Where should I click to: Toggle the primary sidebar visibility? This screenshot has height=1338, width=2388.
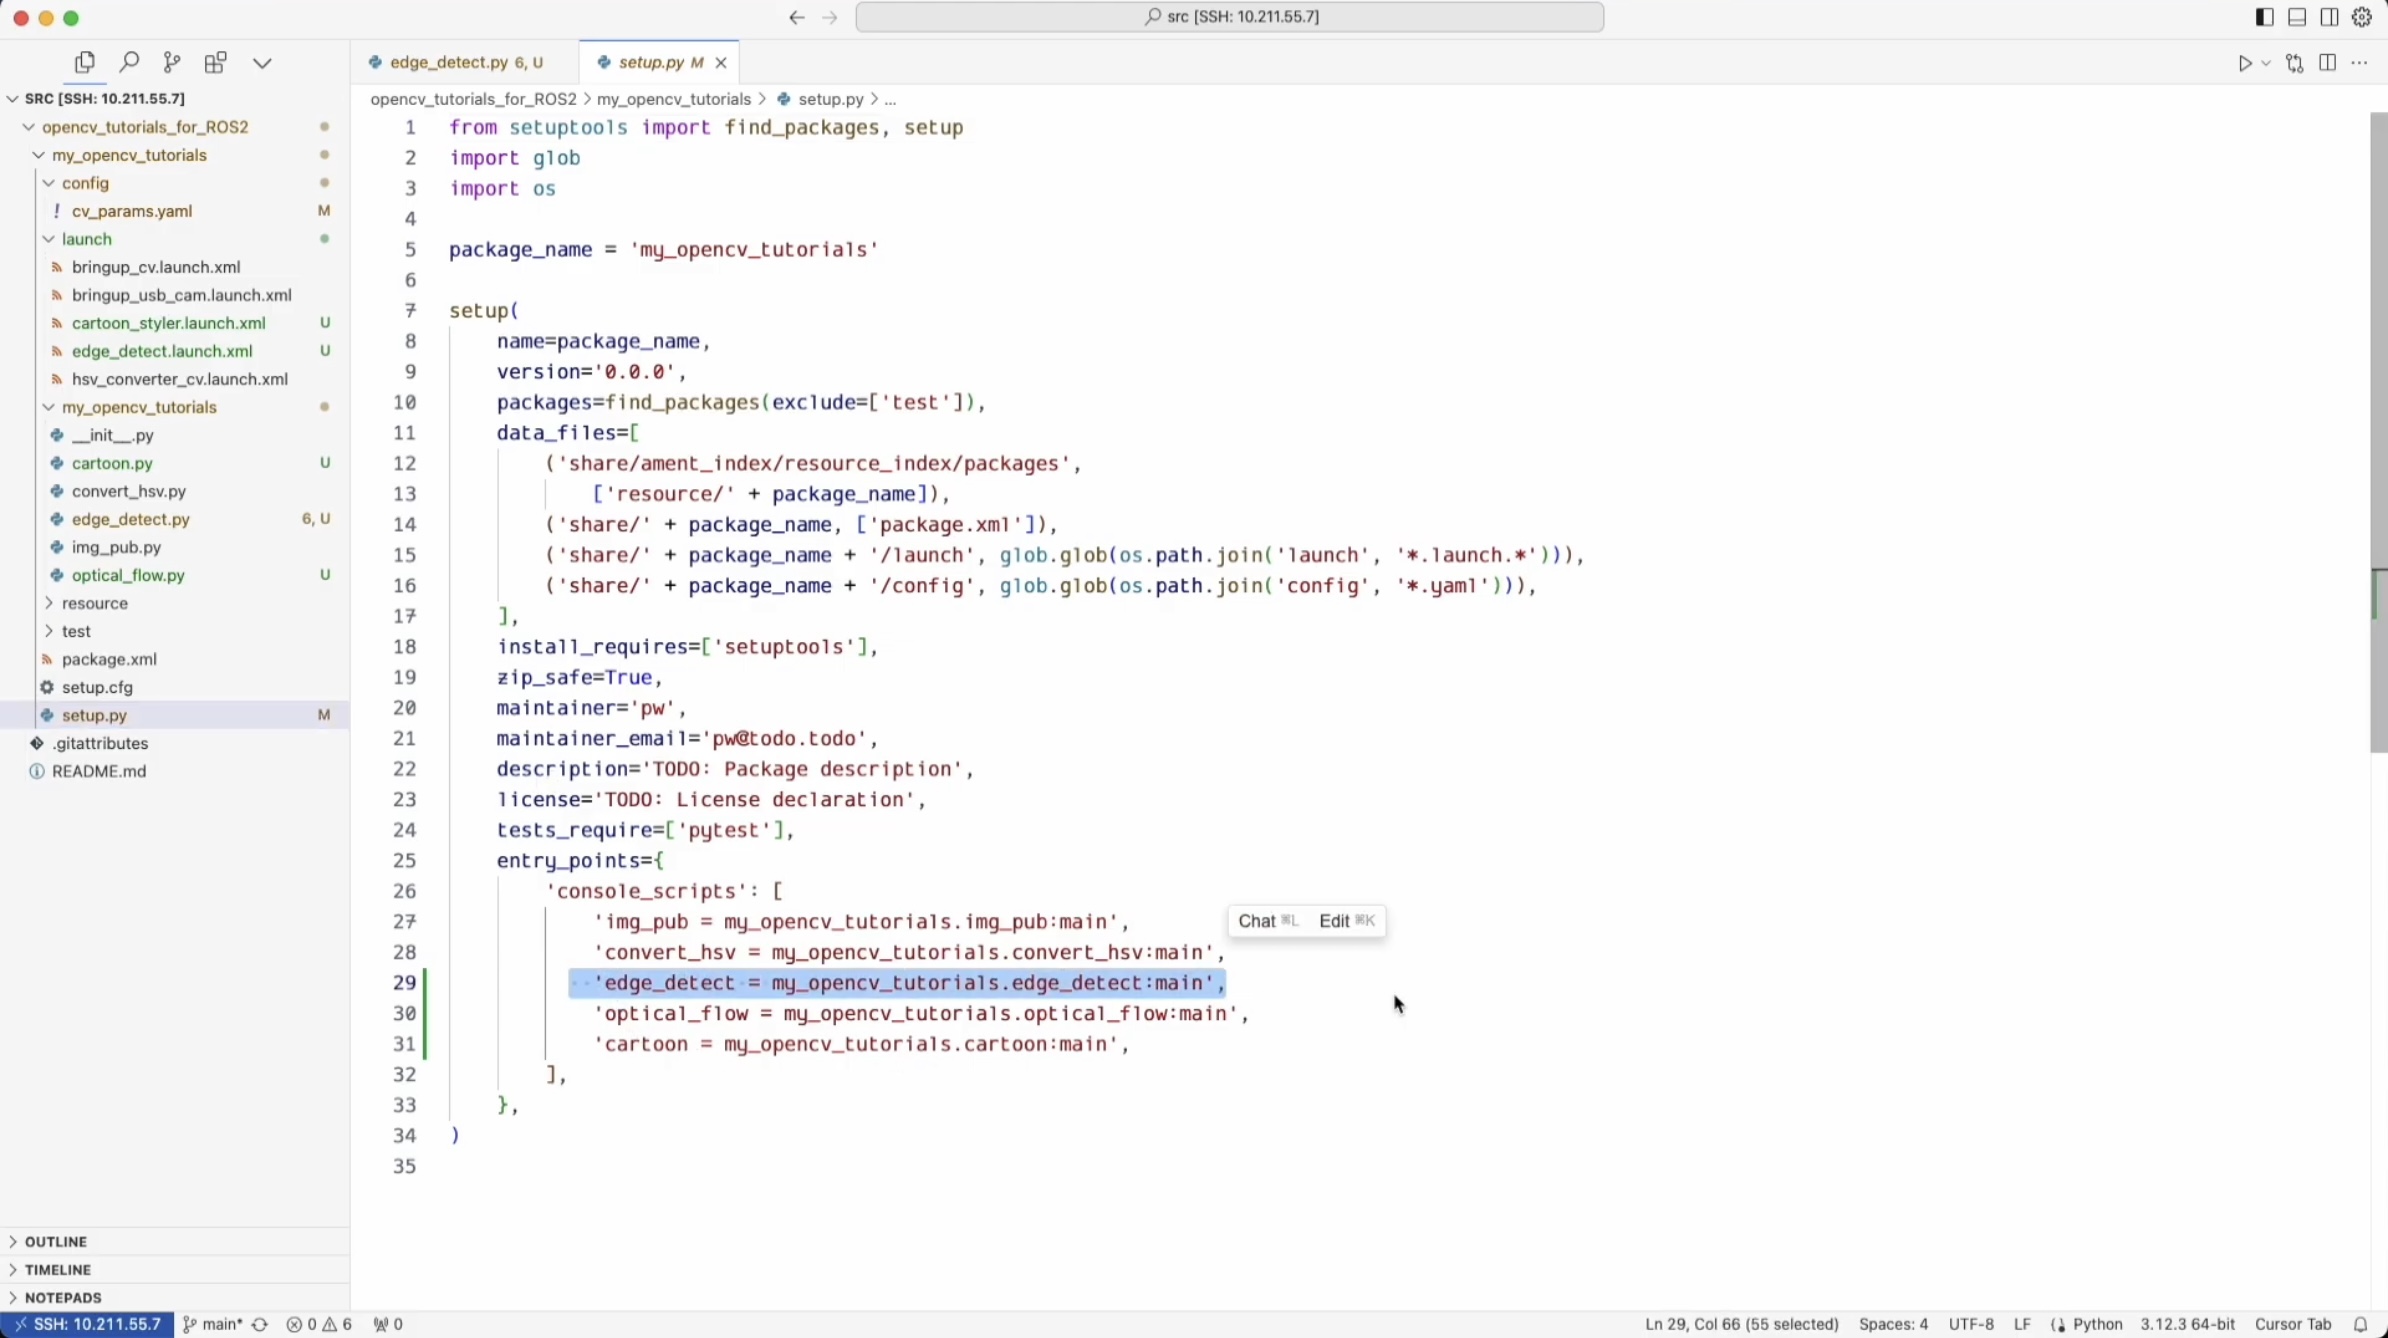coord(2264,17)
